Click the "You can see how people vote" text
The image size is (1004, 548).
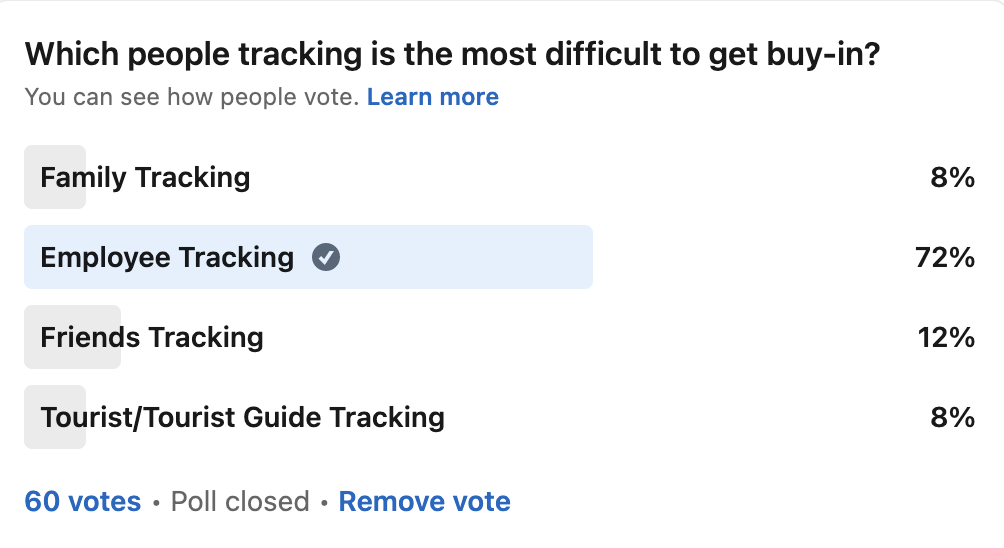coord(191,97)
